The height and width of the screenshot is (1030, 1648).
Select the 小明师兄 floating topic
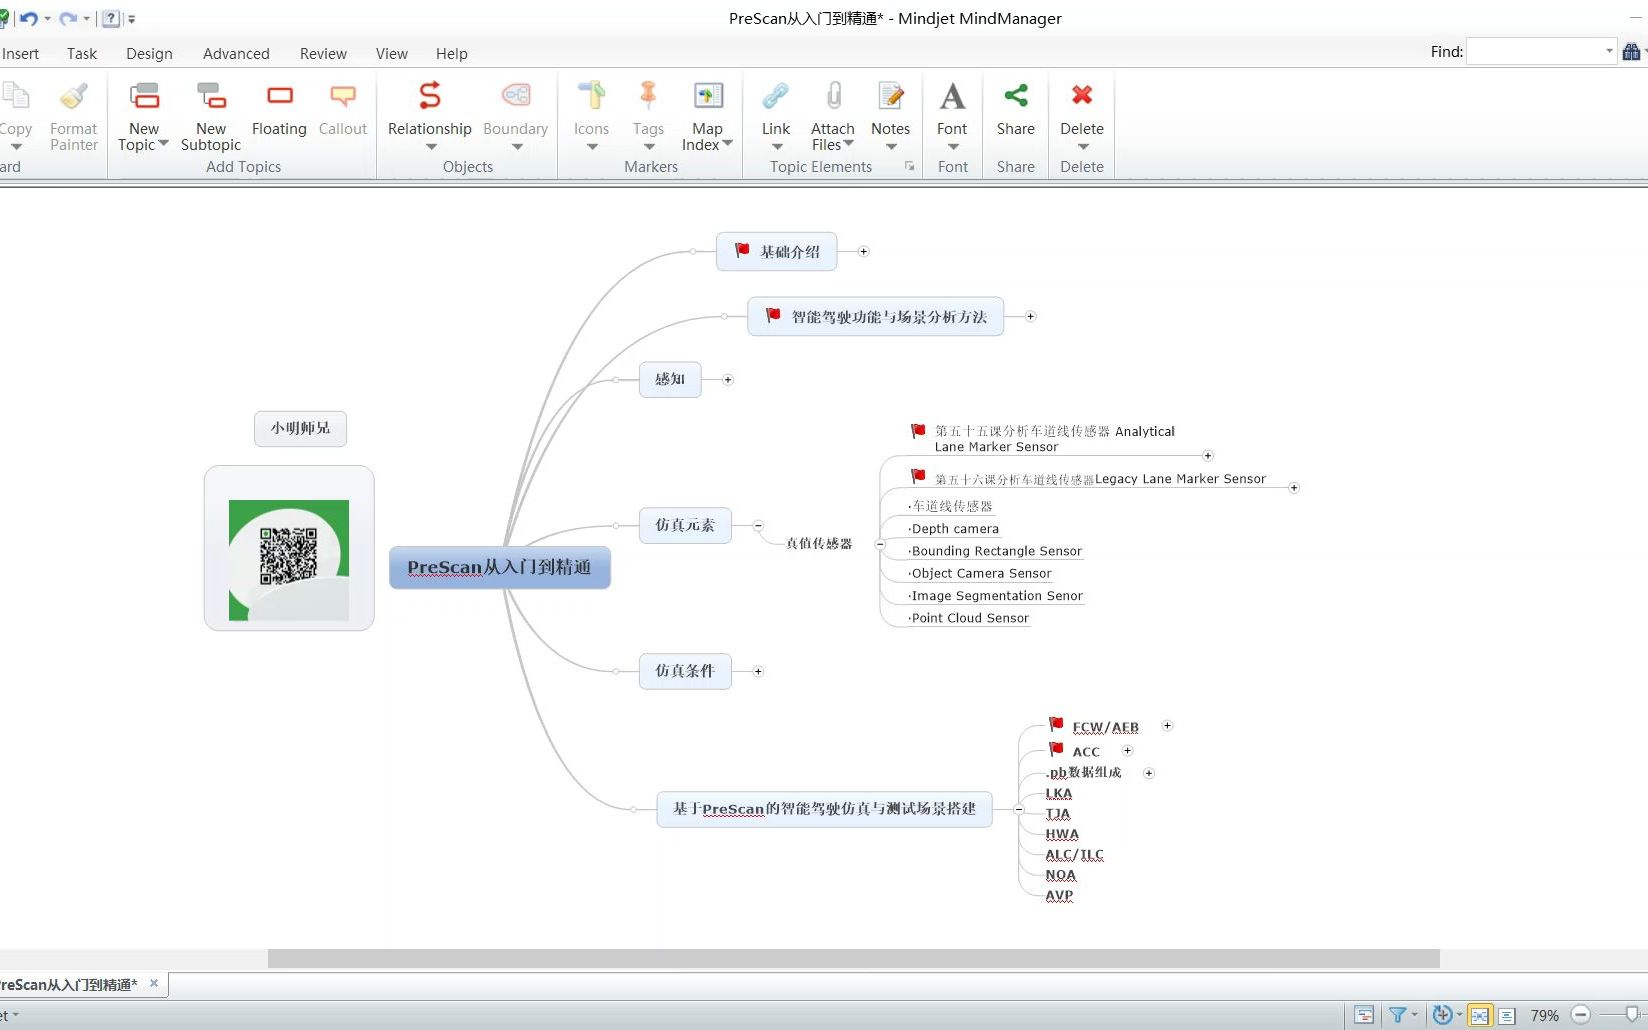(x=300, y=428)
